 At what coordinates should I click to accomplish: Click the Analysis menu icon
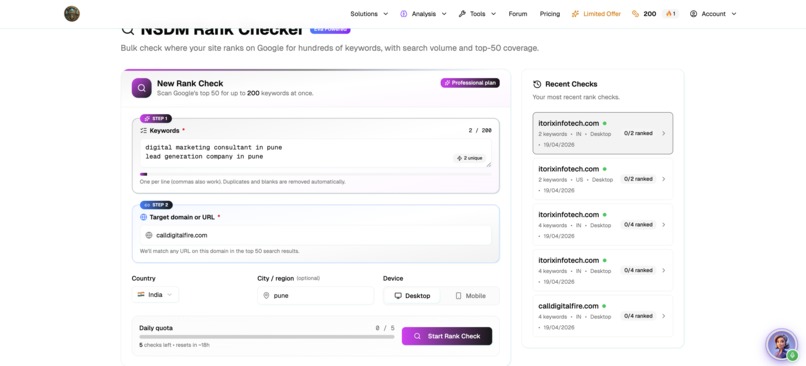(404, 14)
